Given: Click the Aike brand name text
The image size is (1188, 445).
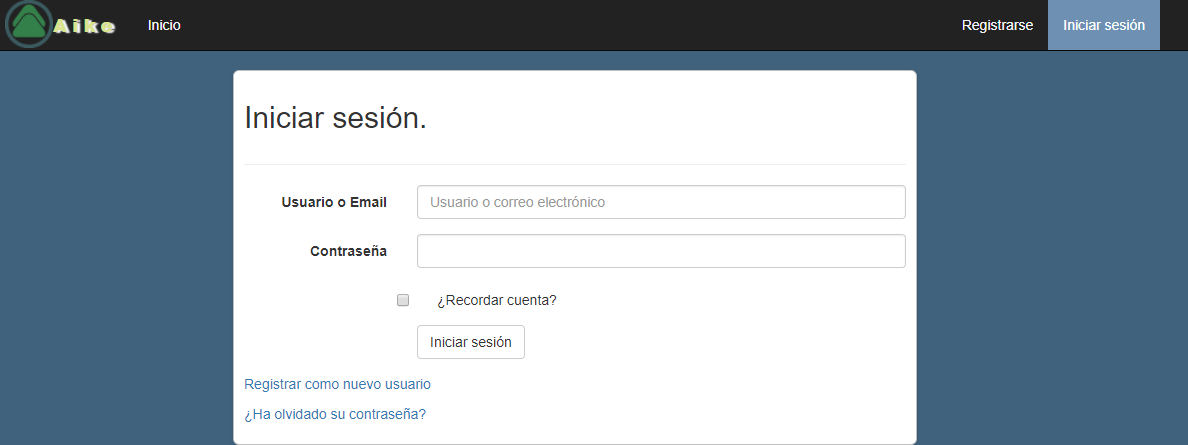Looking at the screenshot, I should [x=85, y=26].
